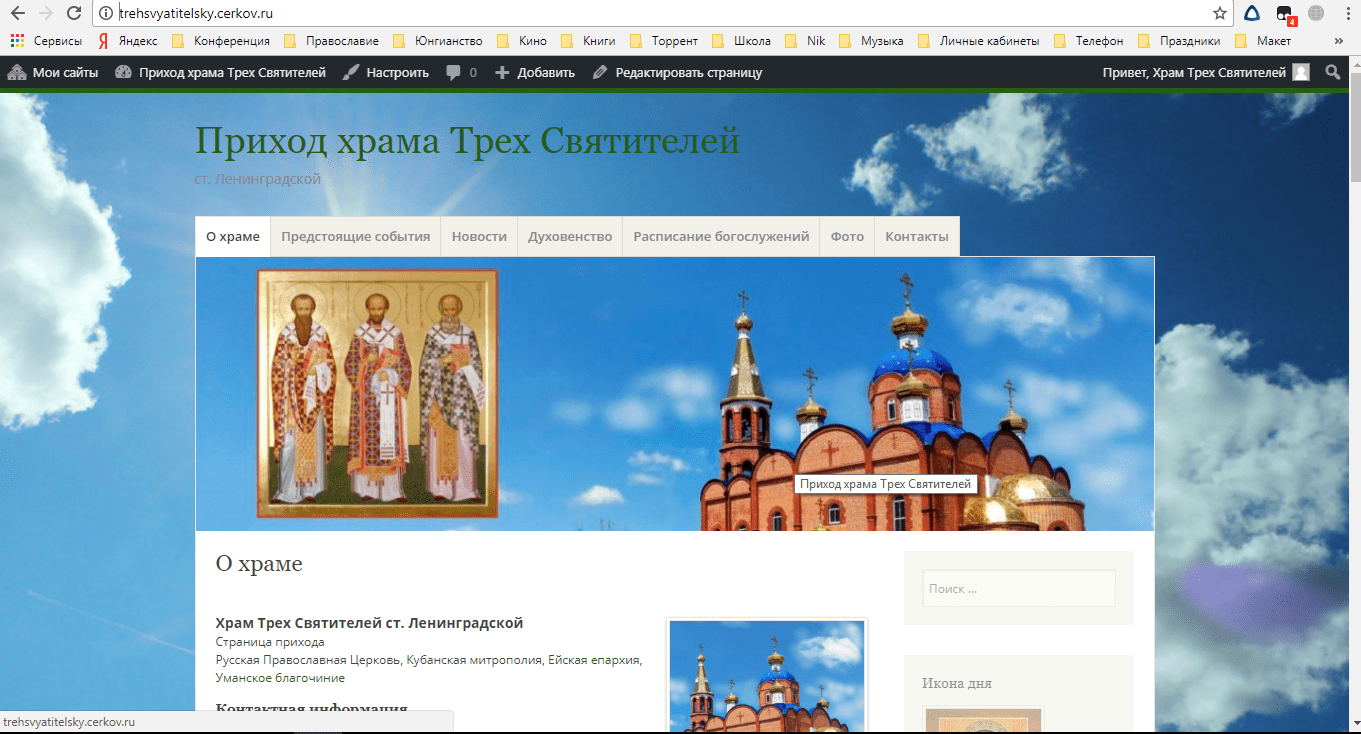Open the blue triangle extension icon

pos(1252,13)
